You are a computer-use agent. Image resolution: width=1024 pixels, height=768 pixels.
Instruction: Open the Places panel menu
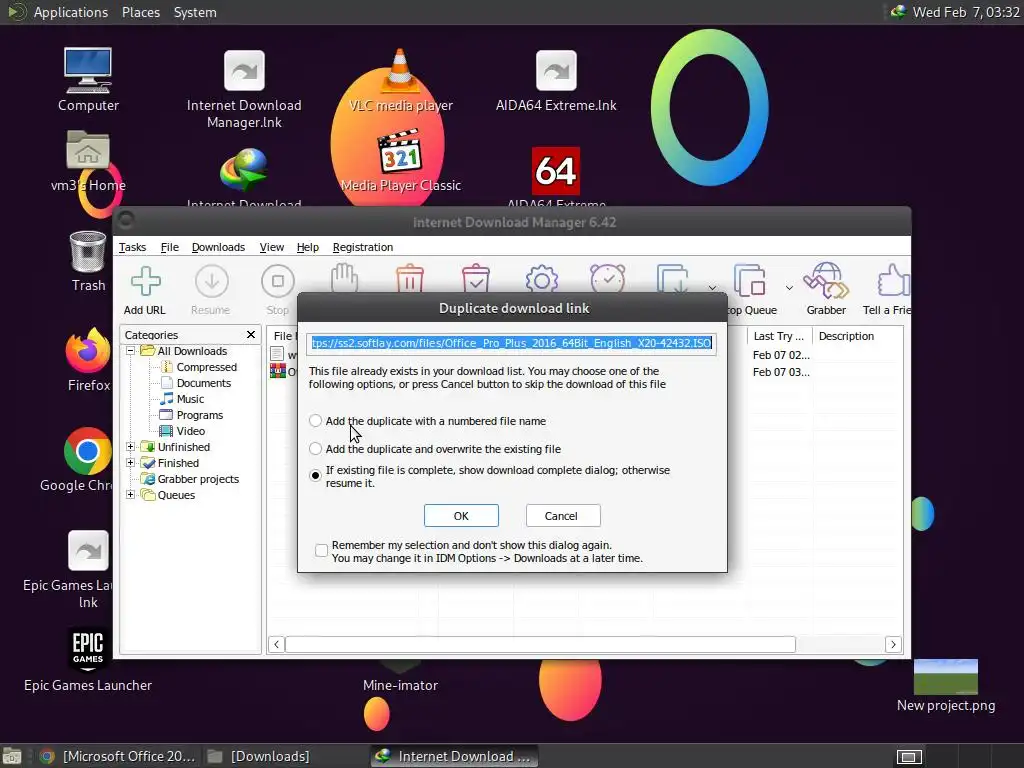[141, 12]
